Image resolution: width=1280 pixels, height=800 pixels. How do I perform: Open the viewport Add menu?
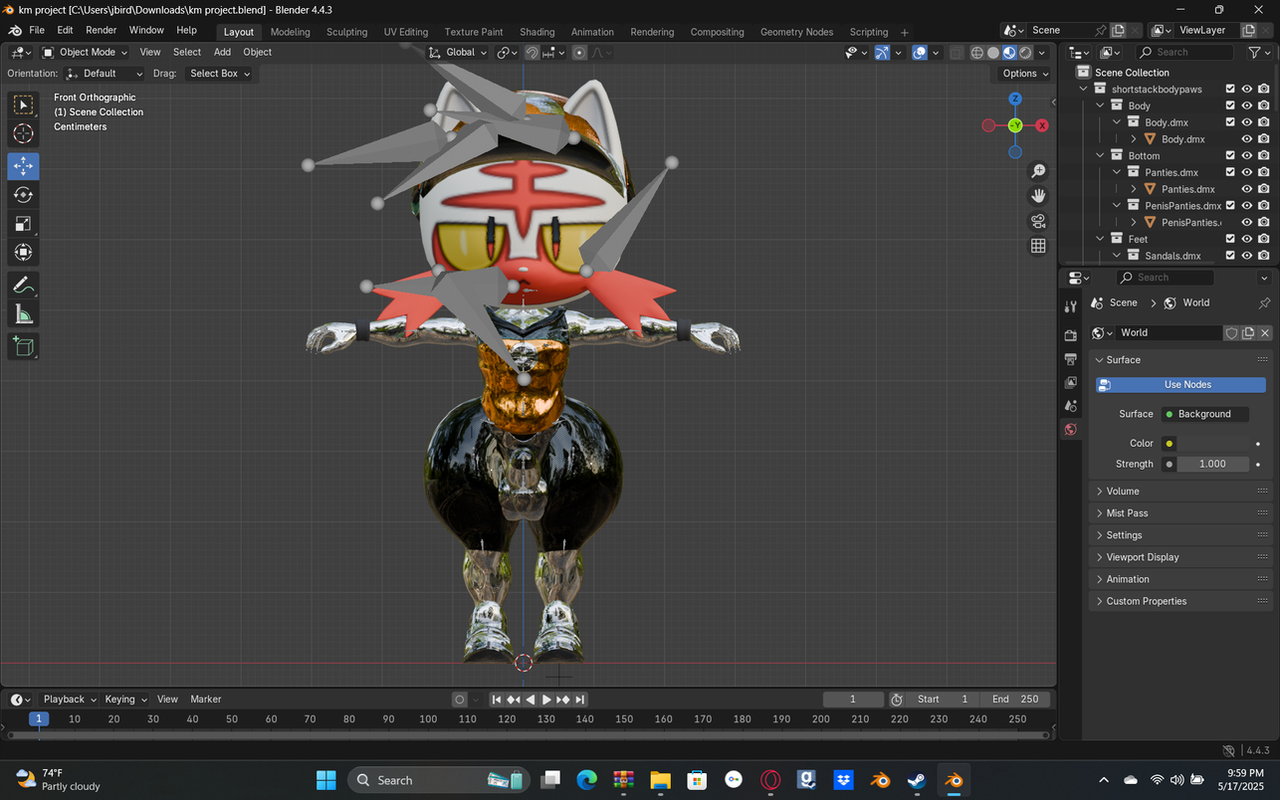(222, 52)
